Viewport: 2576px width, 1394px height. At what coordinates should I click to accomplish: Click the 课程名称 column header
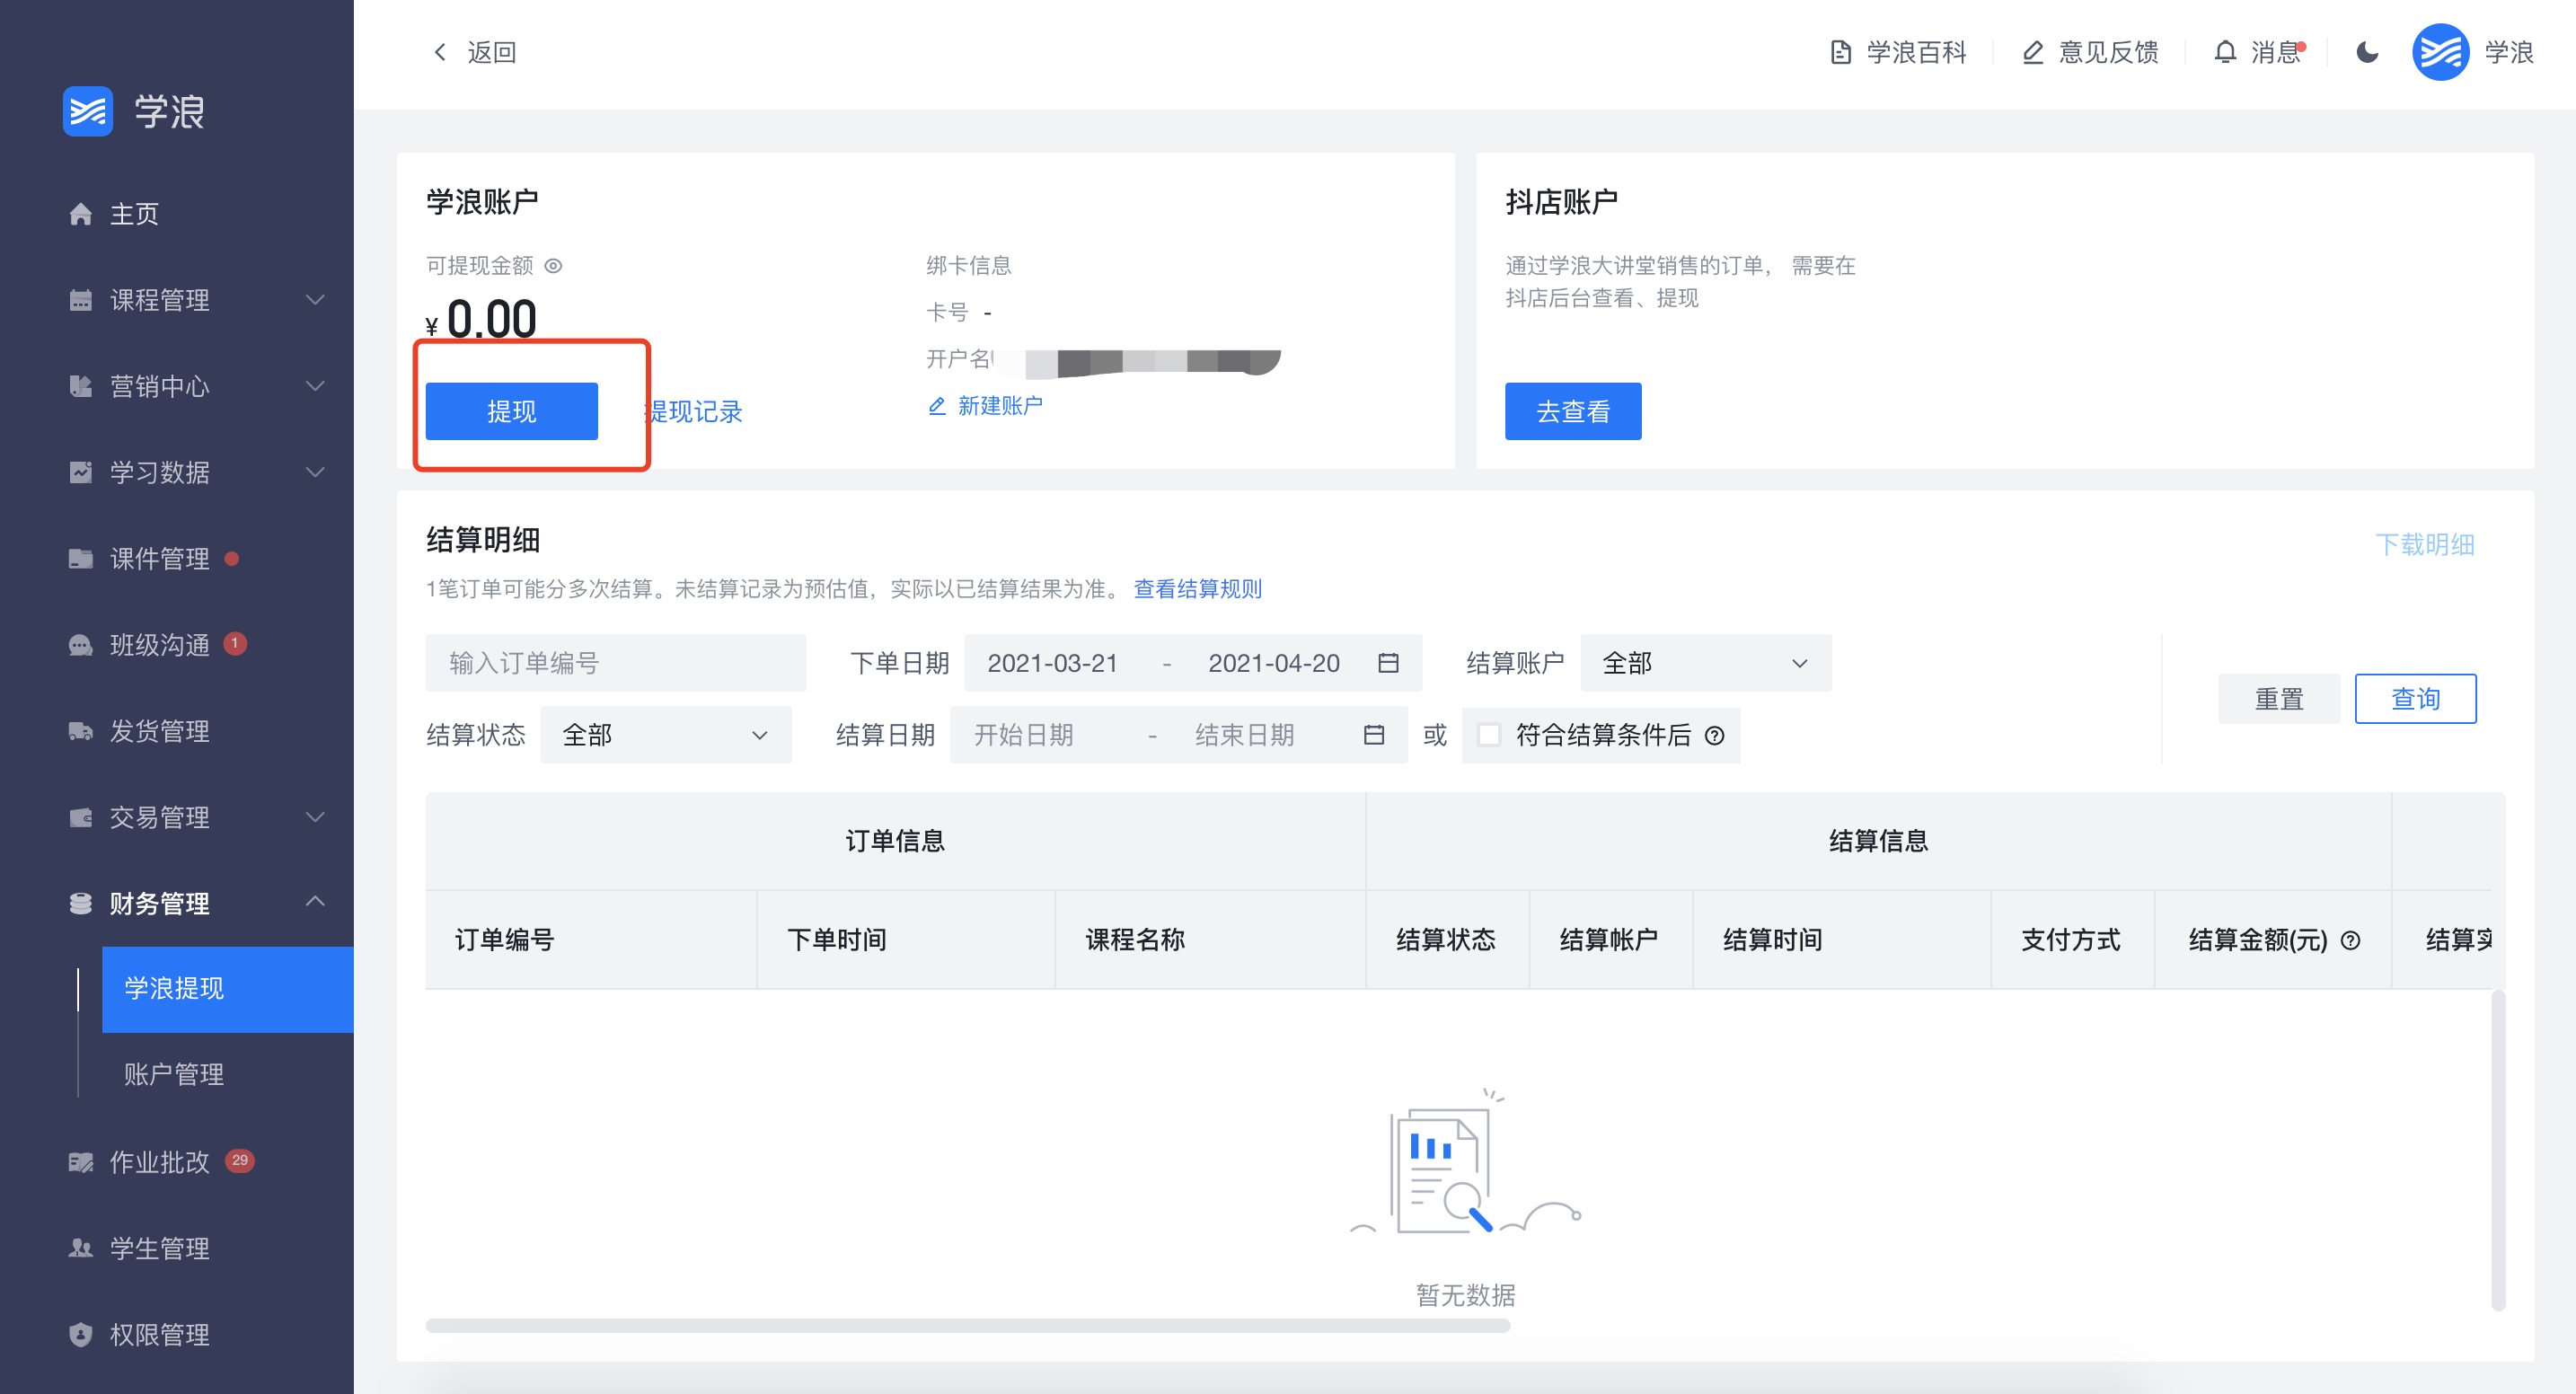pos(1210,940)
